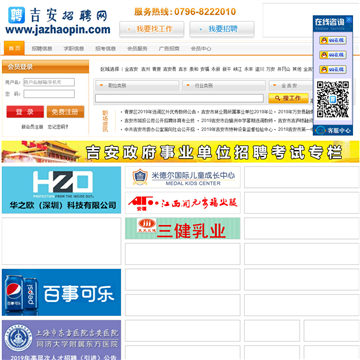
Task: Expand the 行业类别 dropdown
Action: tap(224, 86)
